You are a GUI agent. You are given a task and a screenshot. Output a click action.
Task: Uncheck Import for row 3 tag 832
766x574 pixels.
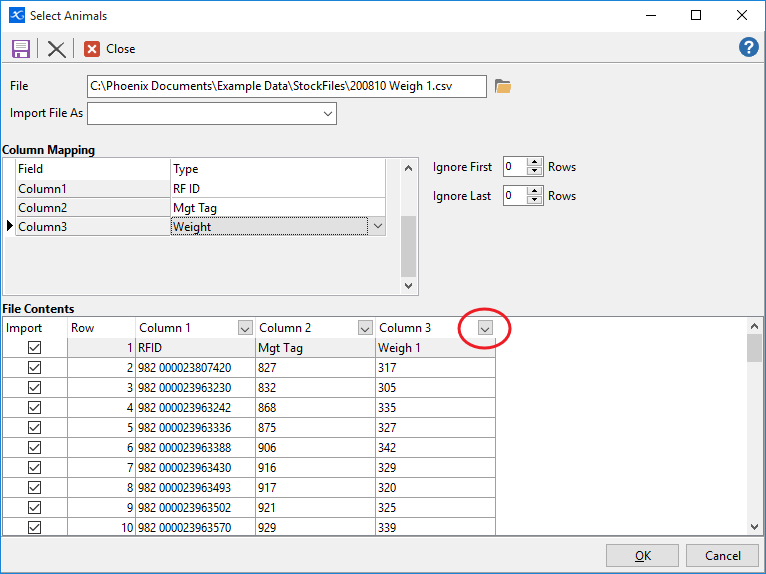(34, 388)
